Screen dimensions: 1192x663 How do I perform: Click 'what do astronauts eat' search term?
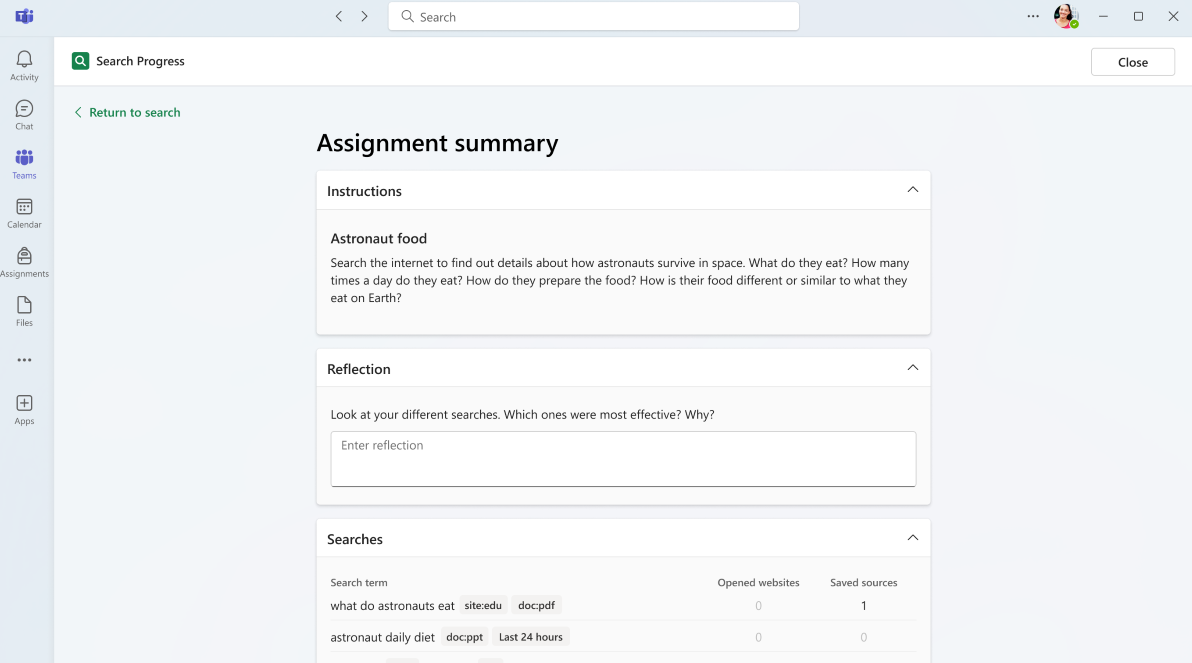pyautogui.click(x=392, y=606)
